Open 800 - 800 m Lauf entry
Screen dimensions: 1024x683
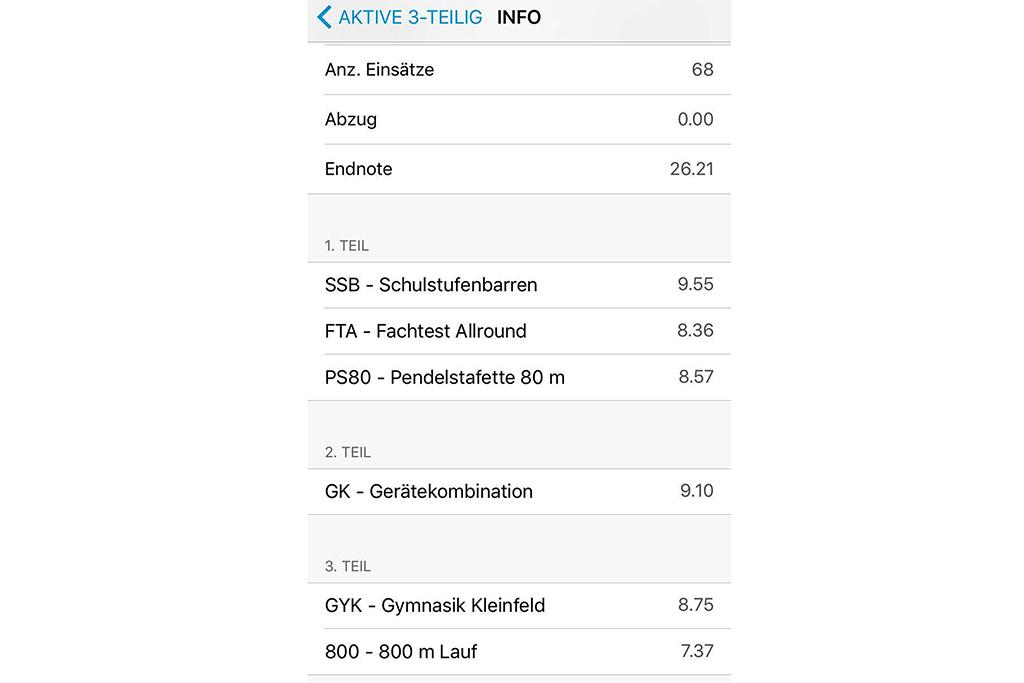pos(519,652)
